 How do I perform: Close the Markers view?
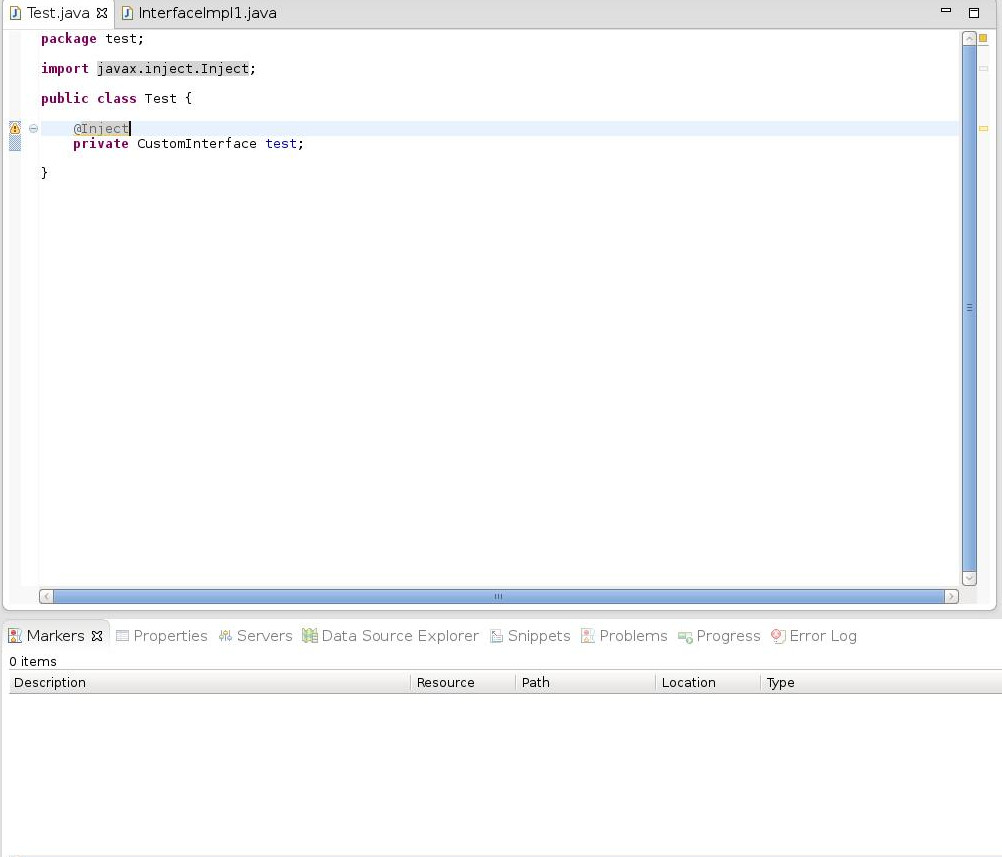pos(97,636)
